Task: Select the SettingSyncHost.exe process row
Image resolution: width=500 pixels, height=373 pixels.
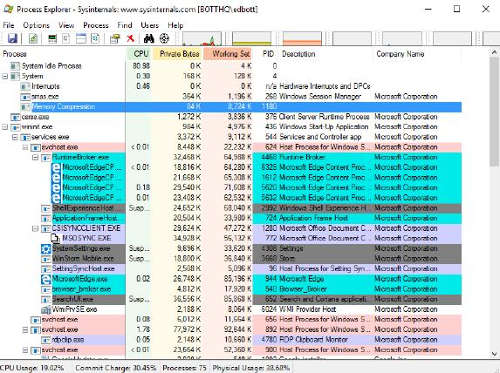Action: coord(231,269)
